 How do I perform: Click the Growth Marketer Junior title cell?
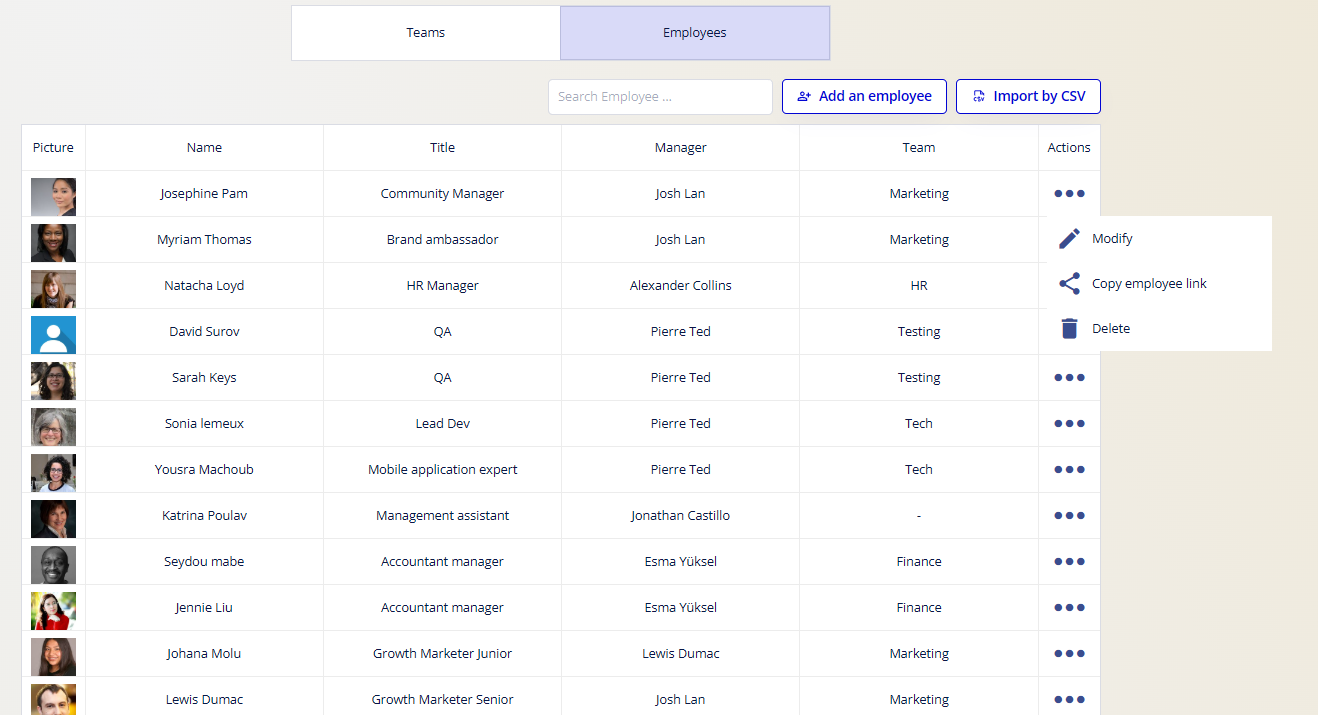tap(442, 654)
